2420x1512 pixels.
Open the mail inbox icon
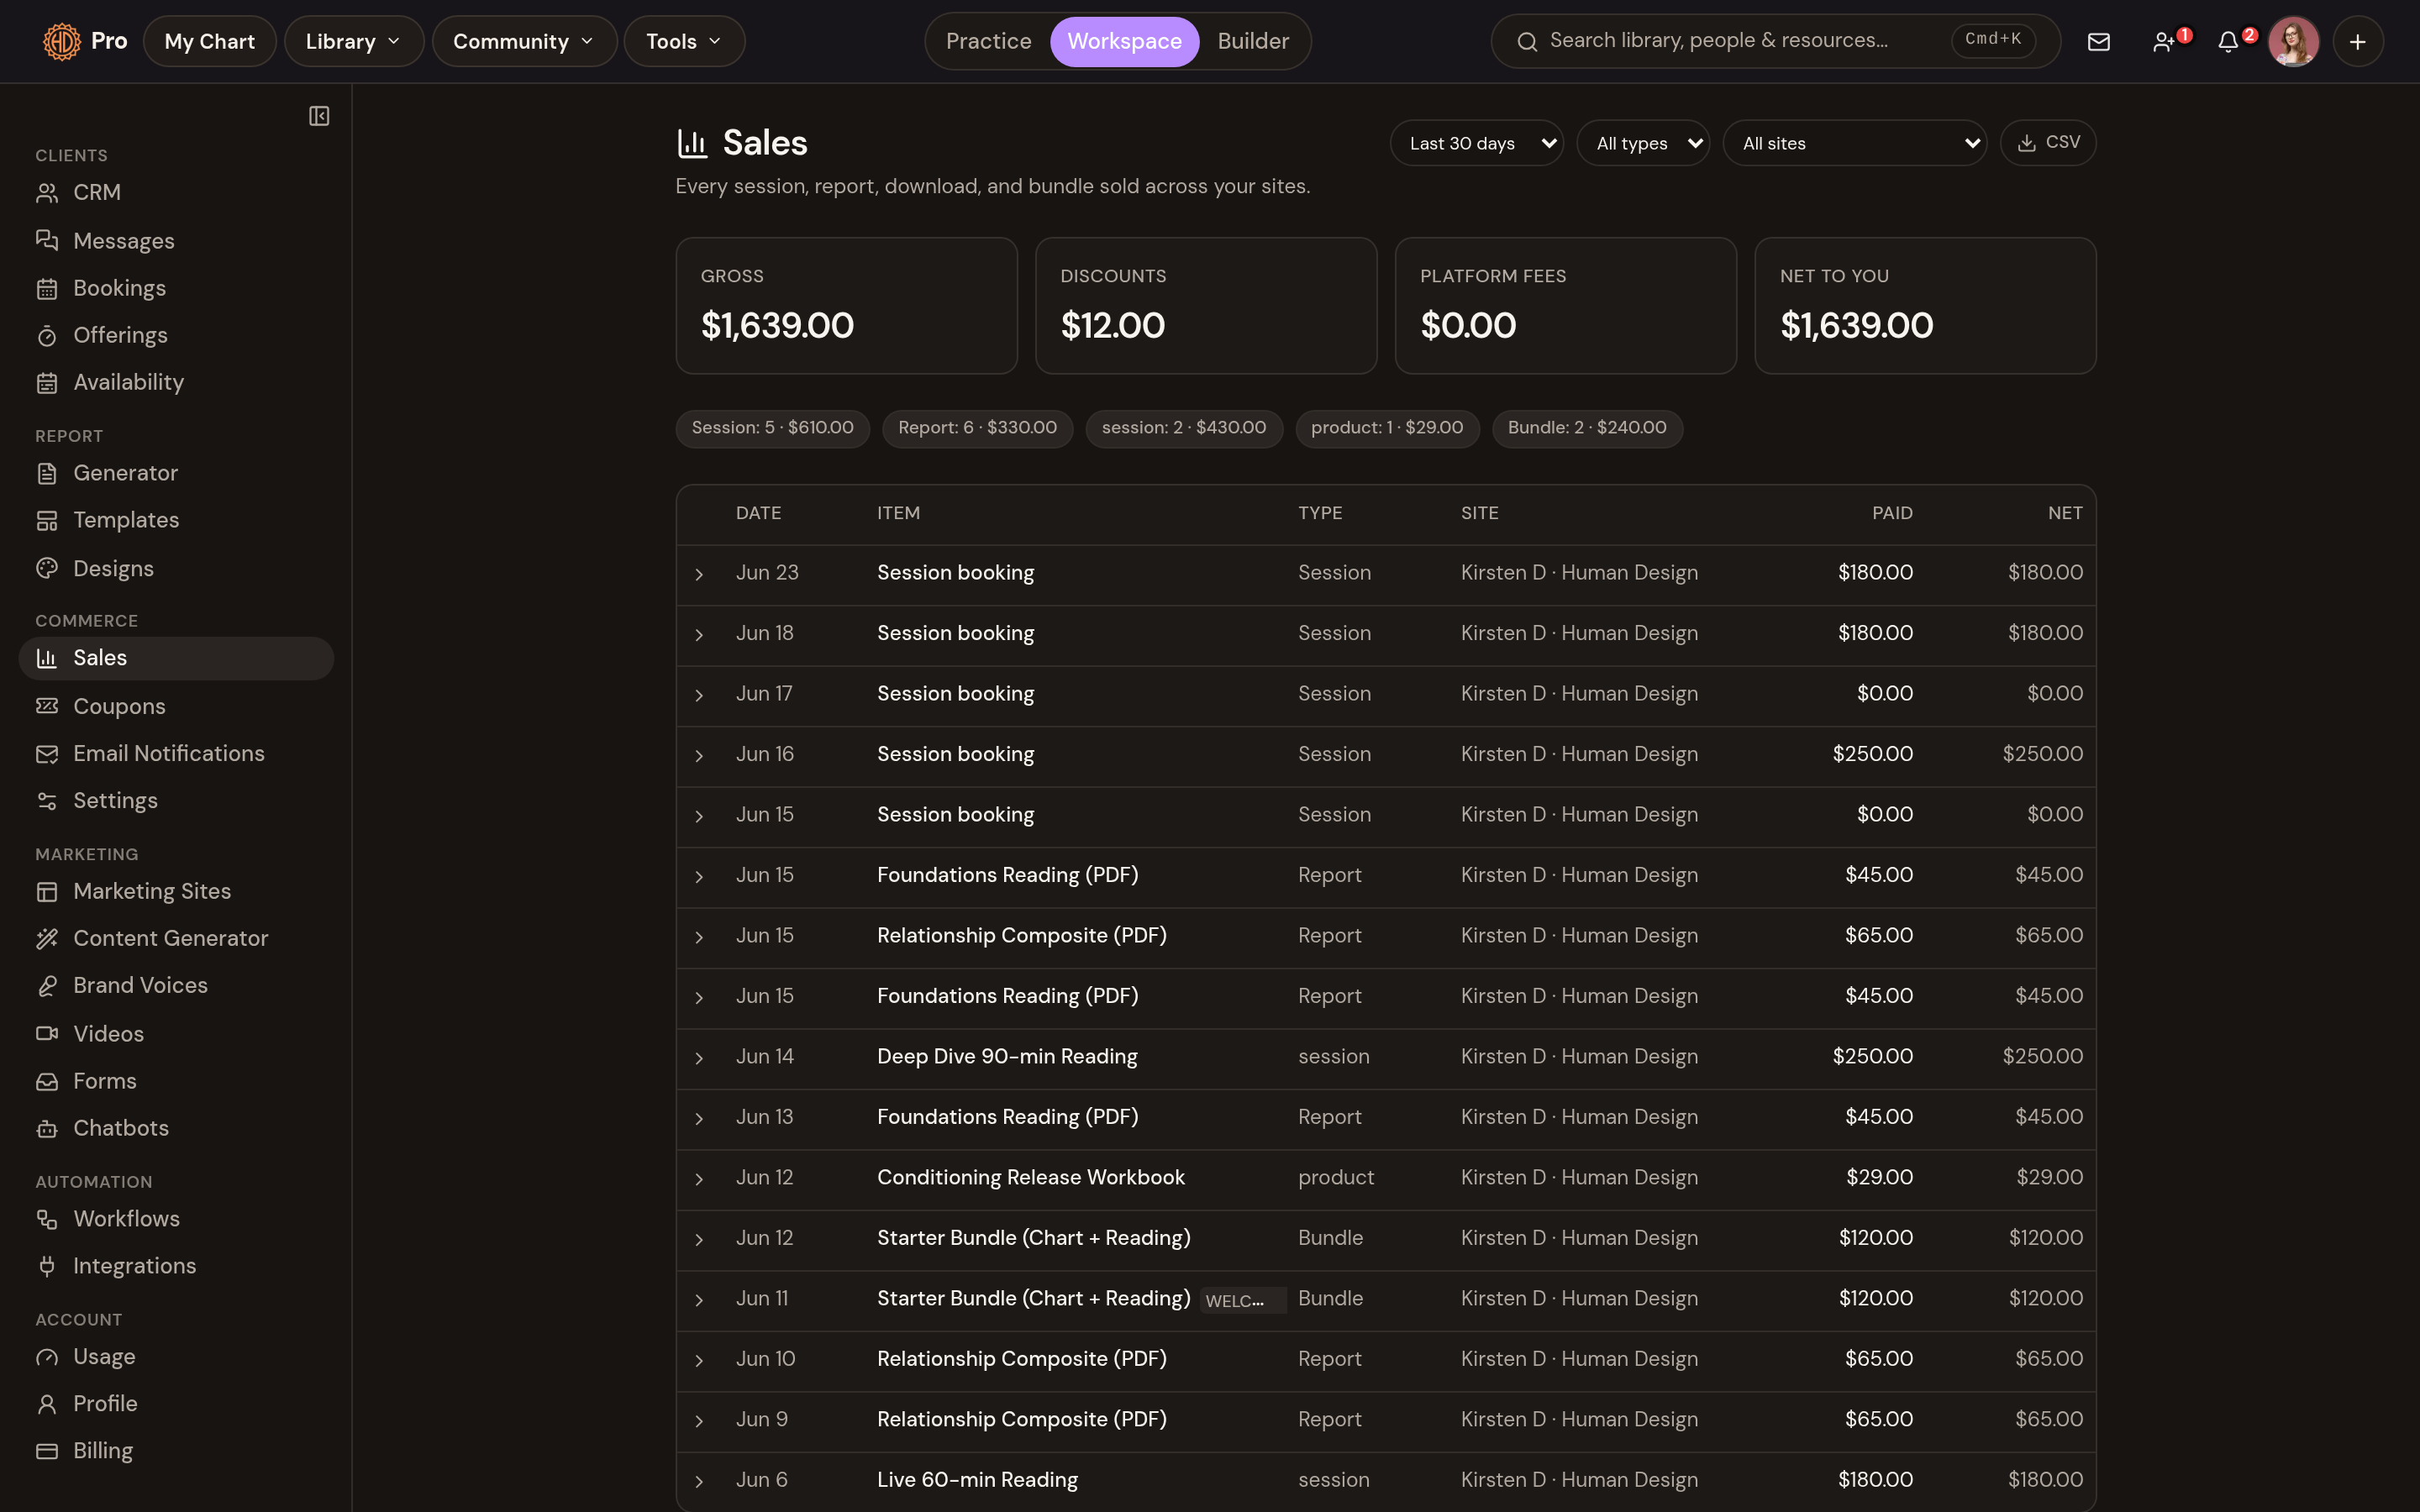[x=2099, y=42]
